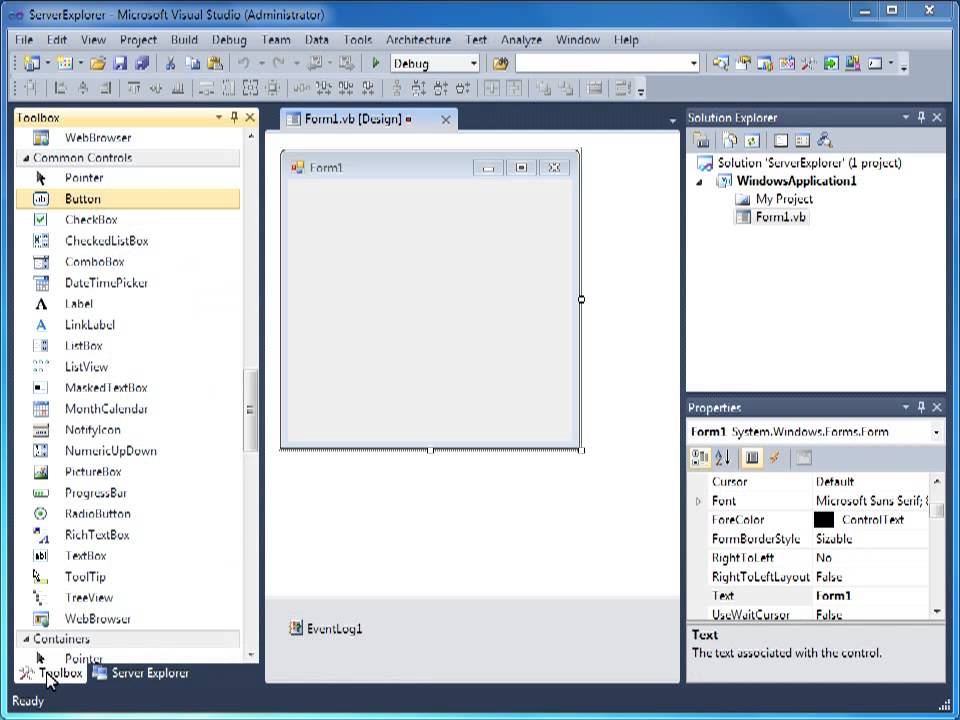Viewport: 960px width, 720px height.
Task: Open Solution Explorer from the toolbar icon
Action: pos(721,63)
